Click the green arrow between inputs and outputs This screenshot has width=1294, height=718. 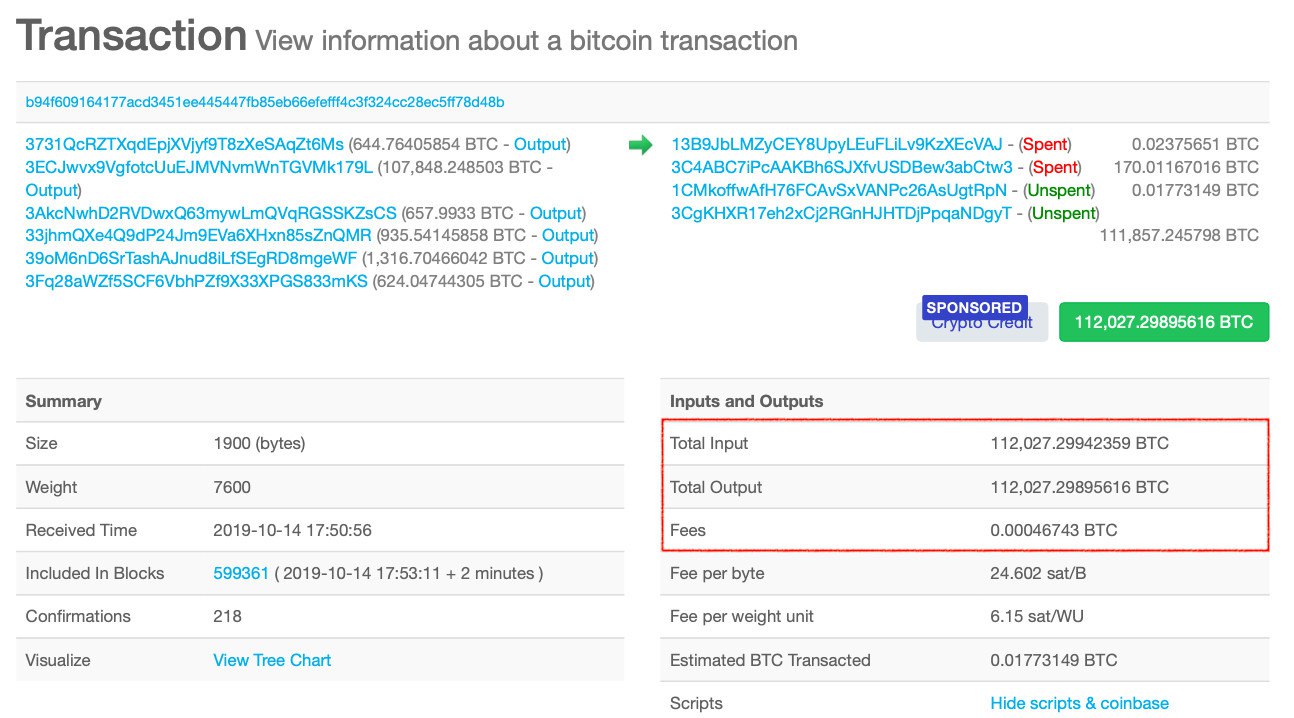tap(640, 145)
